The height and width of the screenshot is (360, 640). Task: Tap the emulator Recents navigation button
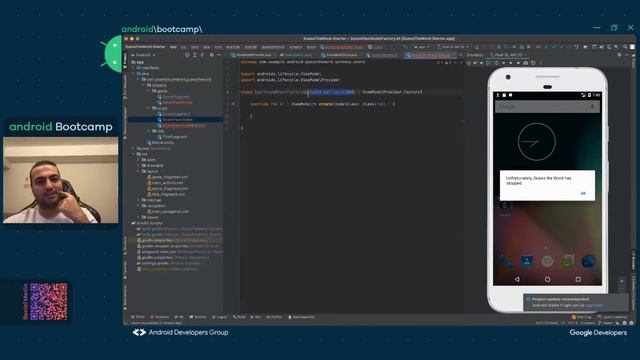pos(578,279)
